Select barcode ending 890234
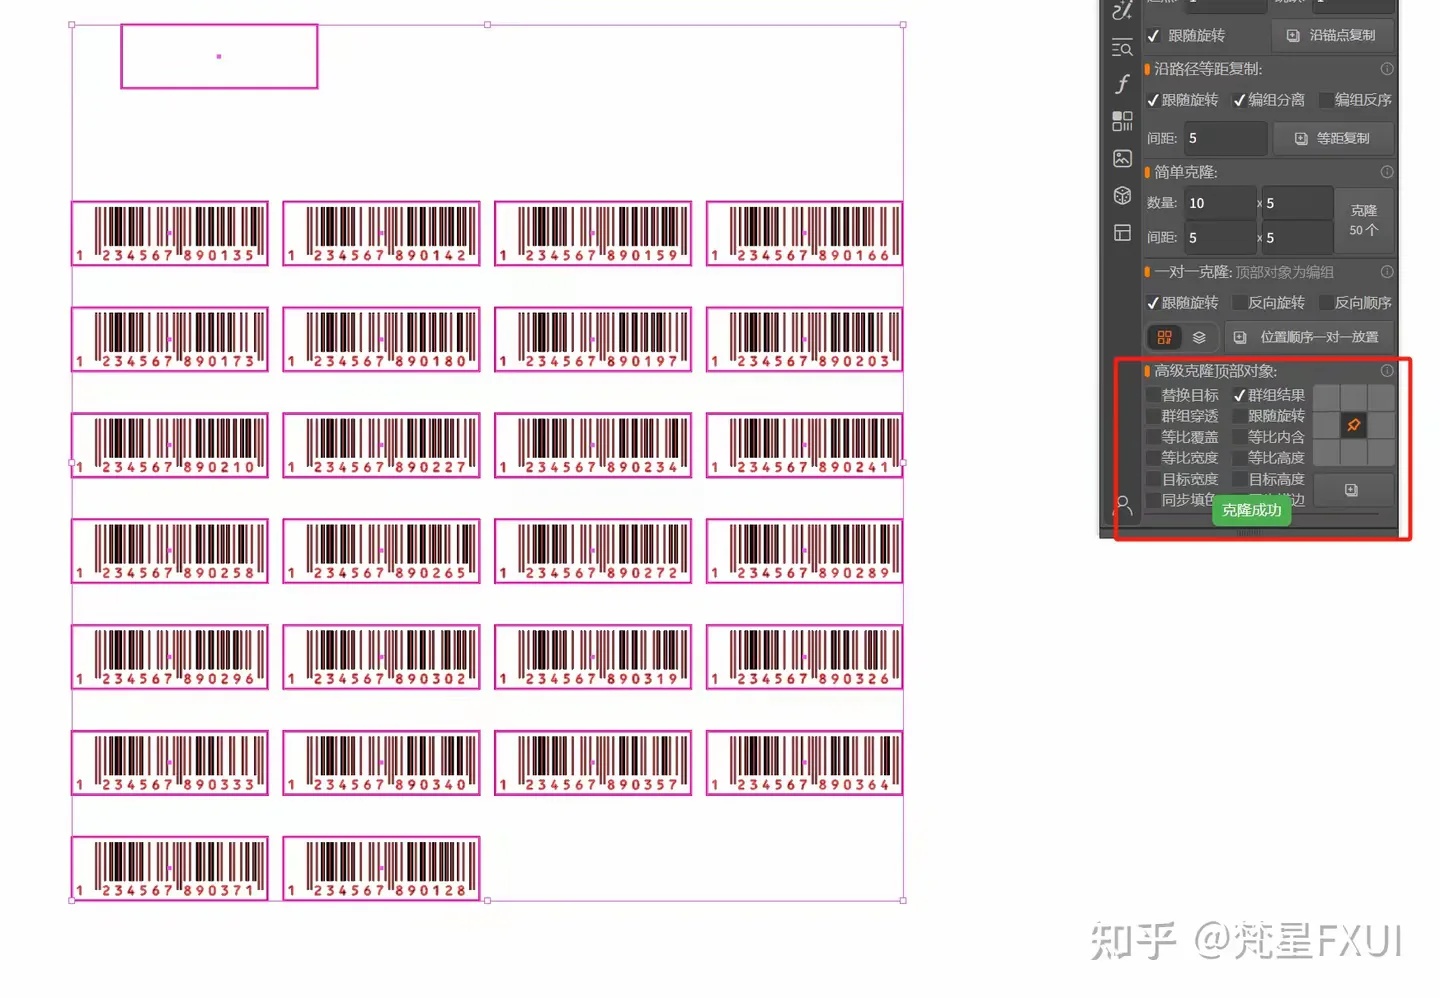Image resolution: width=1440 pixels, height=998 pixels. [x=593, y=445]
